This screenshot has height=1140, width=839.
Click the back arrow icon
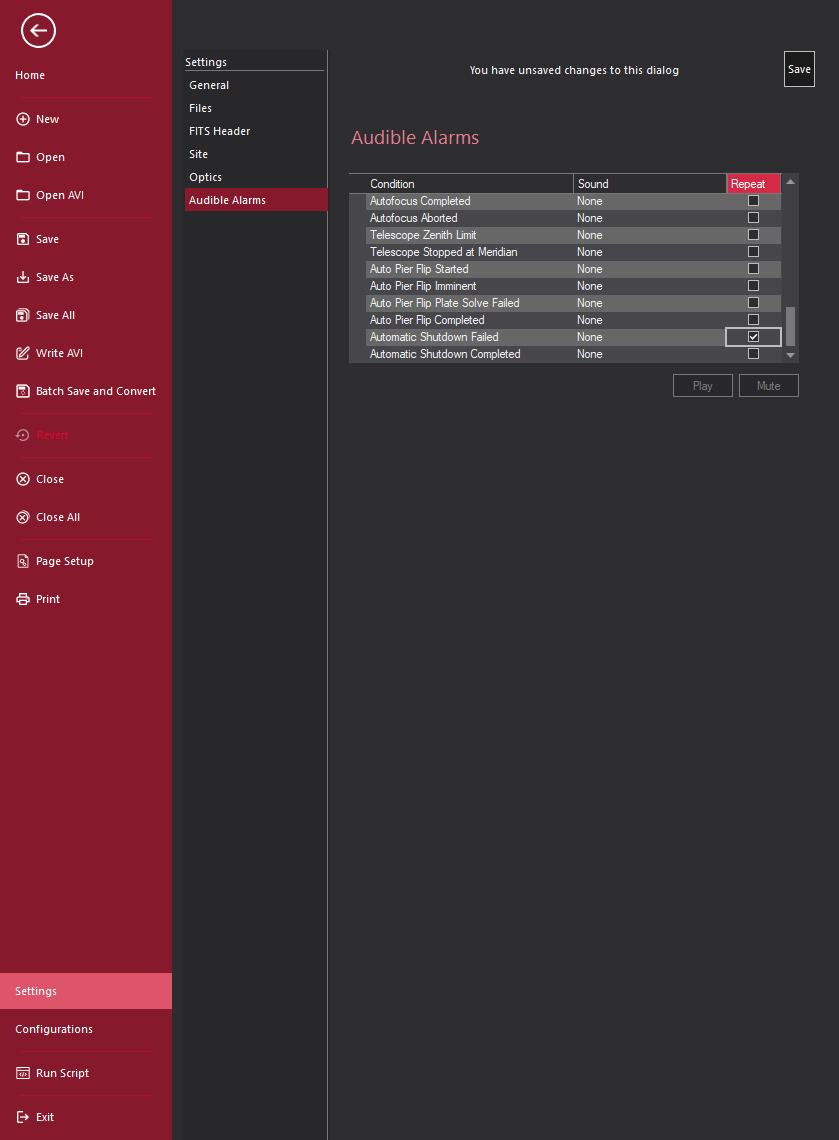pyautogui.click(x=38, y=31)
